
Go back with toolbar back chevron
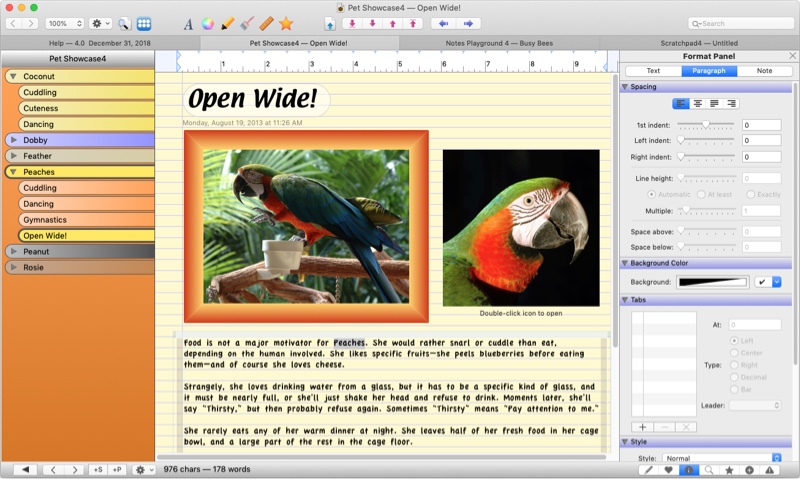pos(14,23)
